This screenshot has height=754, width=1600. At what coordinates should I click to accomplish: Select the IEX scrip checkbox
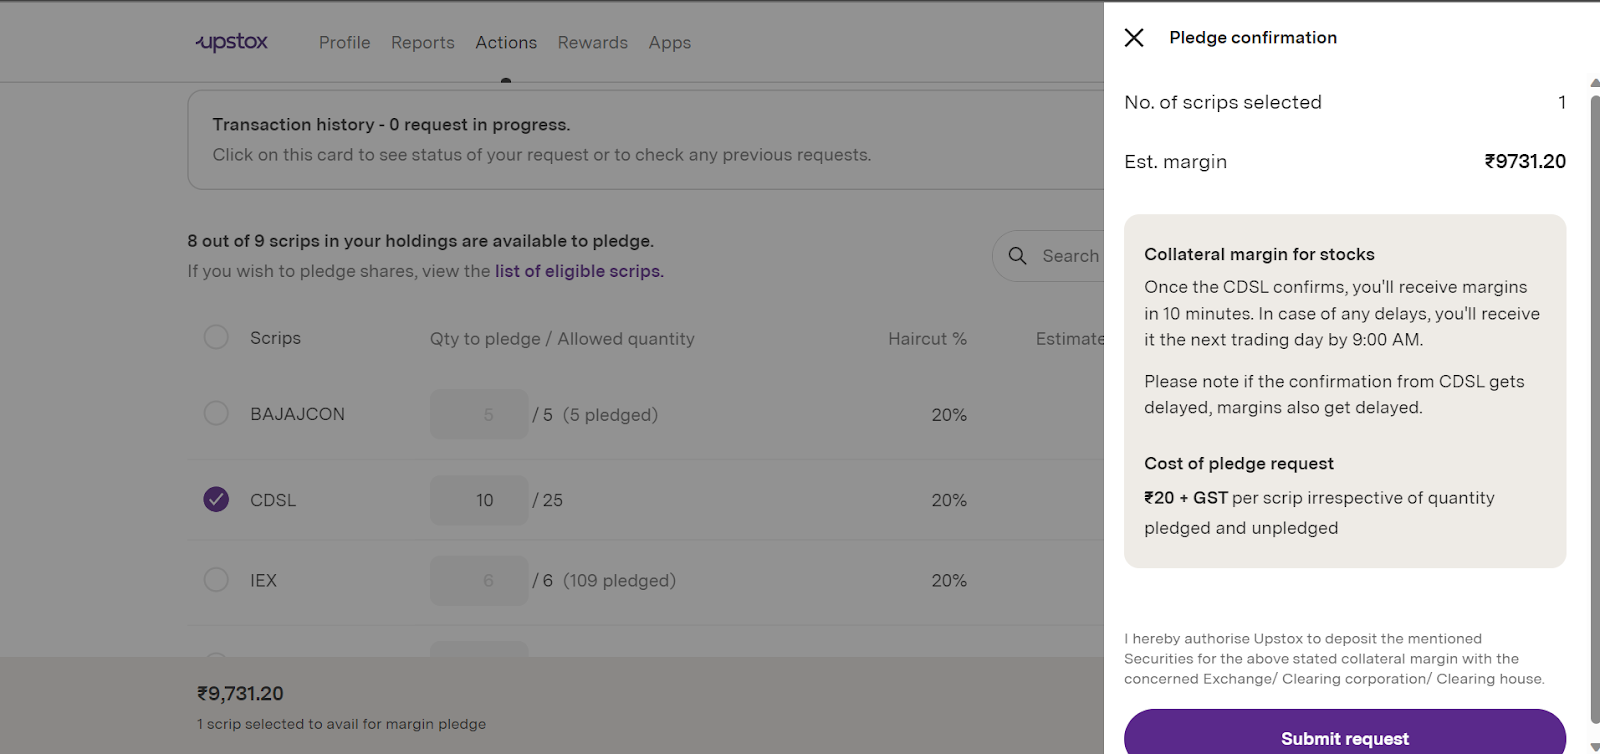pyautogui.click(x=216, y=579)
